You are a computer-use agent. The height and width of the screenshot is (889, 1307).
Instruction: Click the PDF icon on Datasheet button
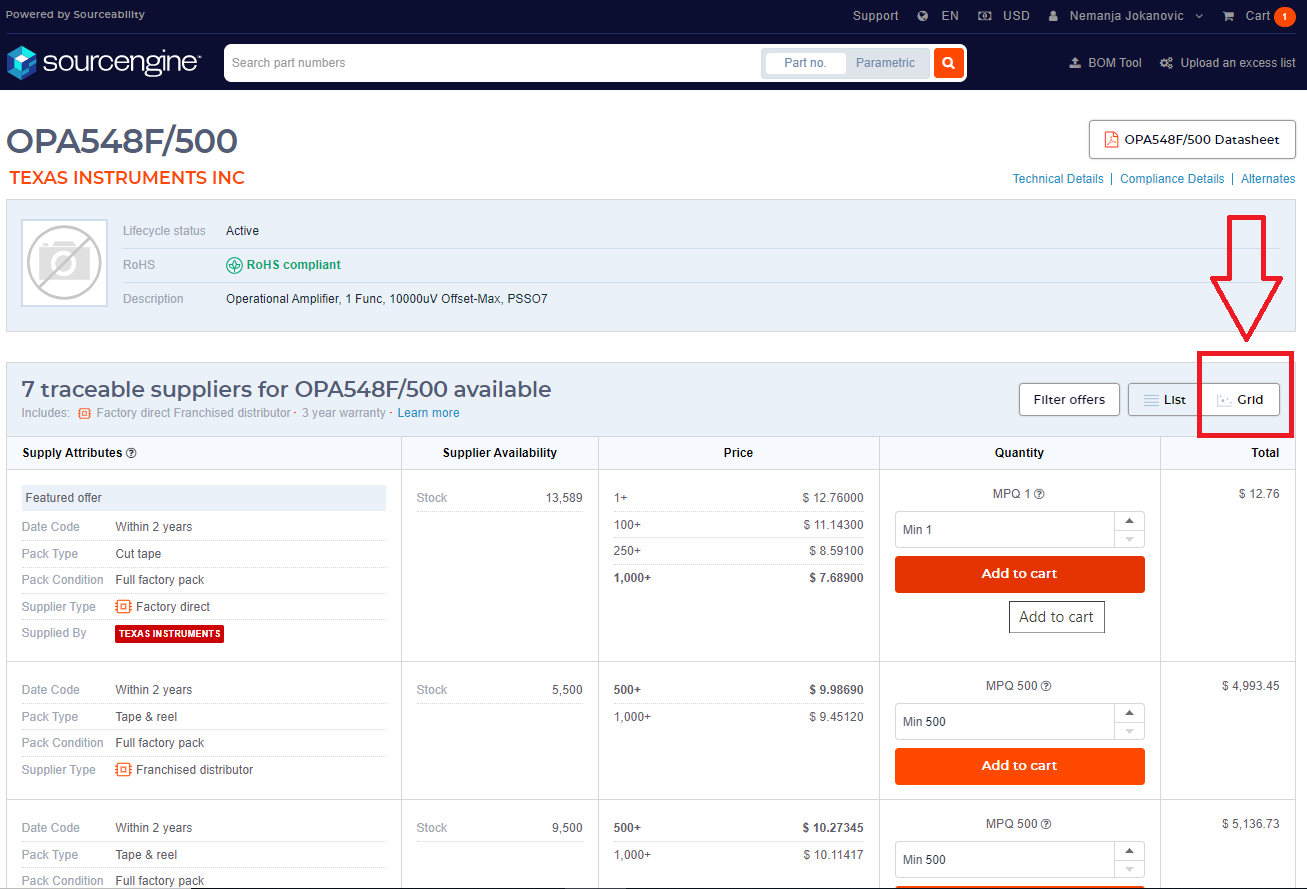[x=1111, y=140]
